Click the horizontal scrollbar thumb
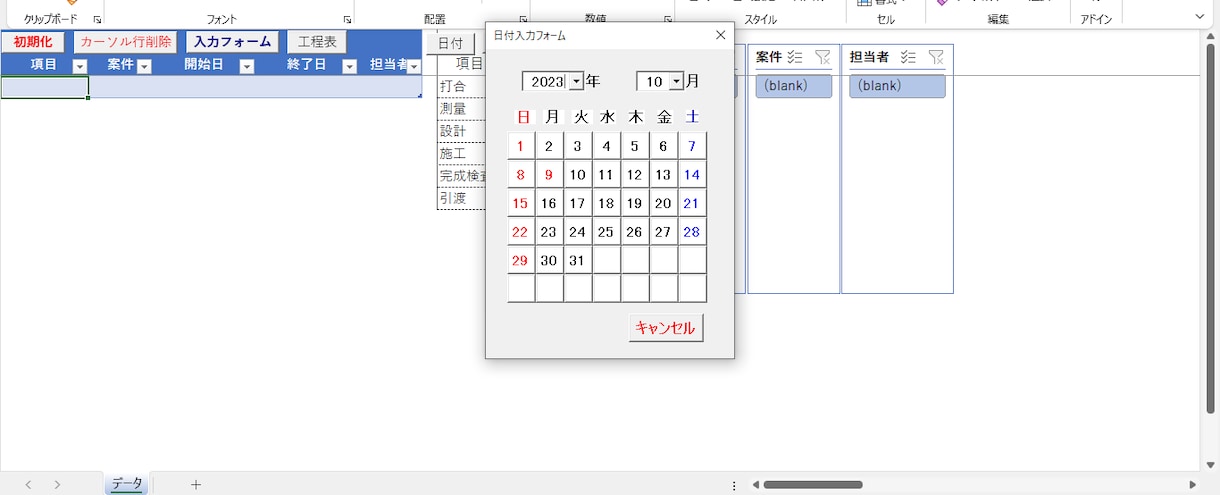The image size is (1220, 495). [812, 485]
